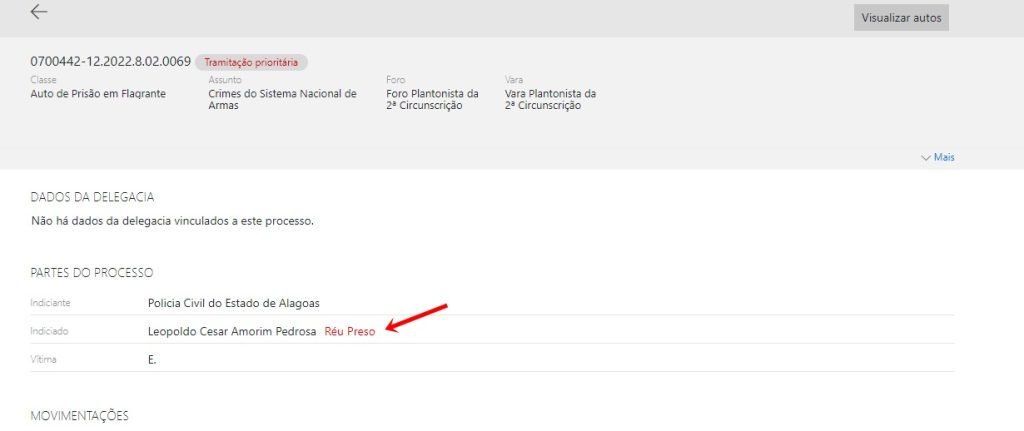1024x431 pixels.
Task: Click the Partes do Processo section heading
Action: point(91,273)
